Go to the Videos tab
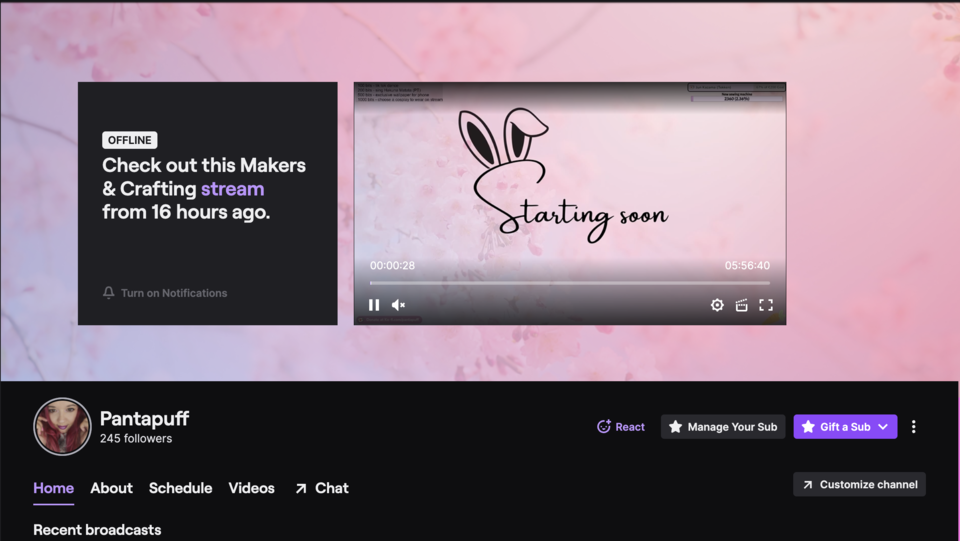 tap(251, 488)
